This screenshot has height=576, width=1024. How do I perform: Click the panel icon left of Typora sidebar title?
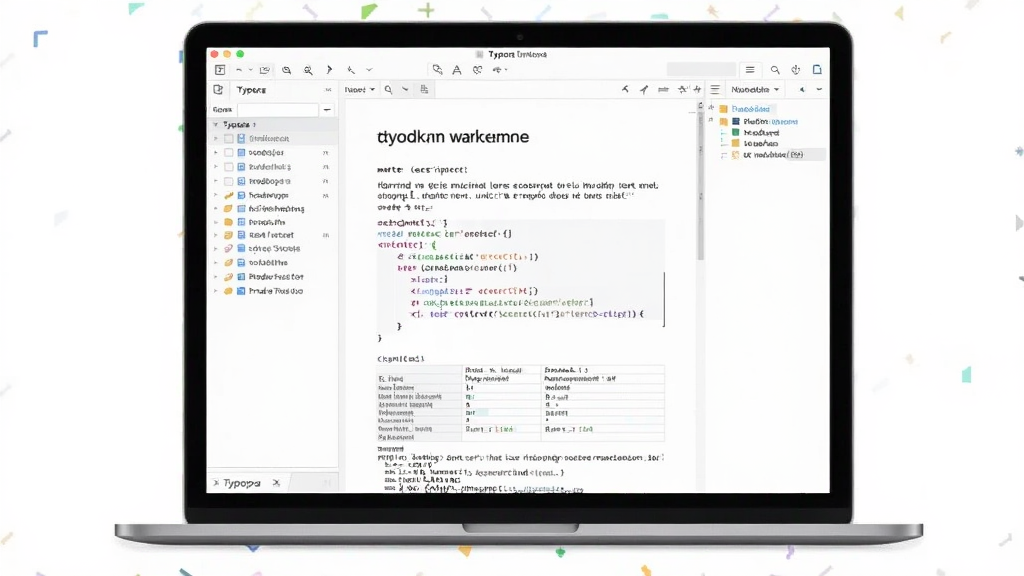coord(218,89)
